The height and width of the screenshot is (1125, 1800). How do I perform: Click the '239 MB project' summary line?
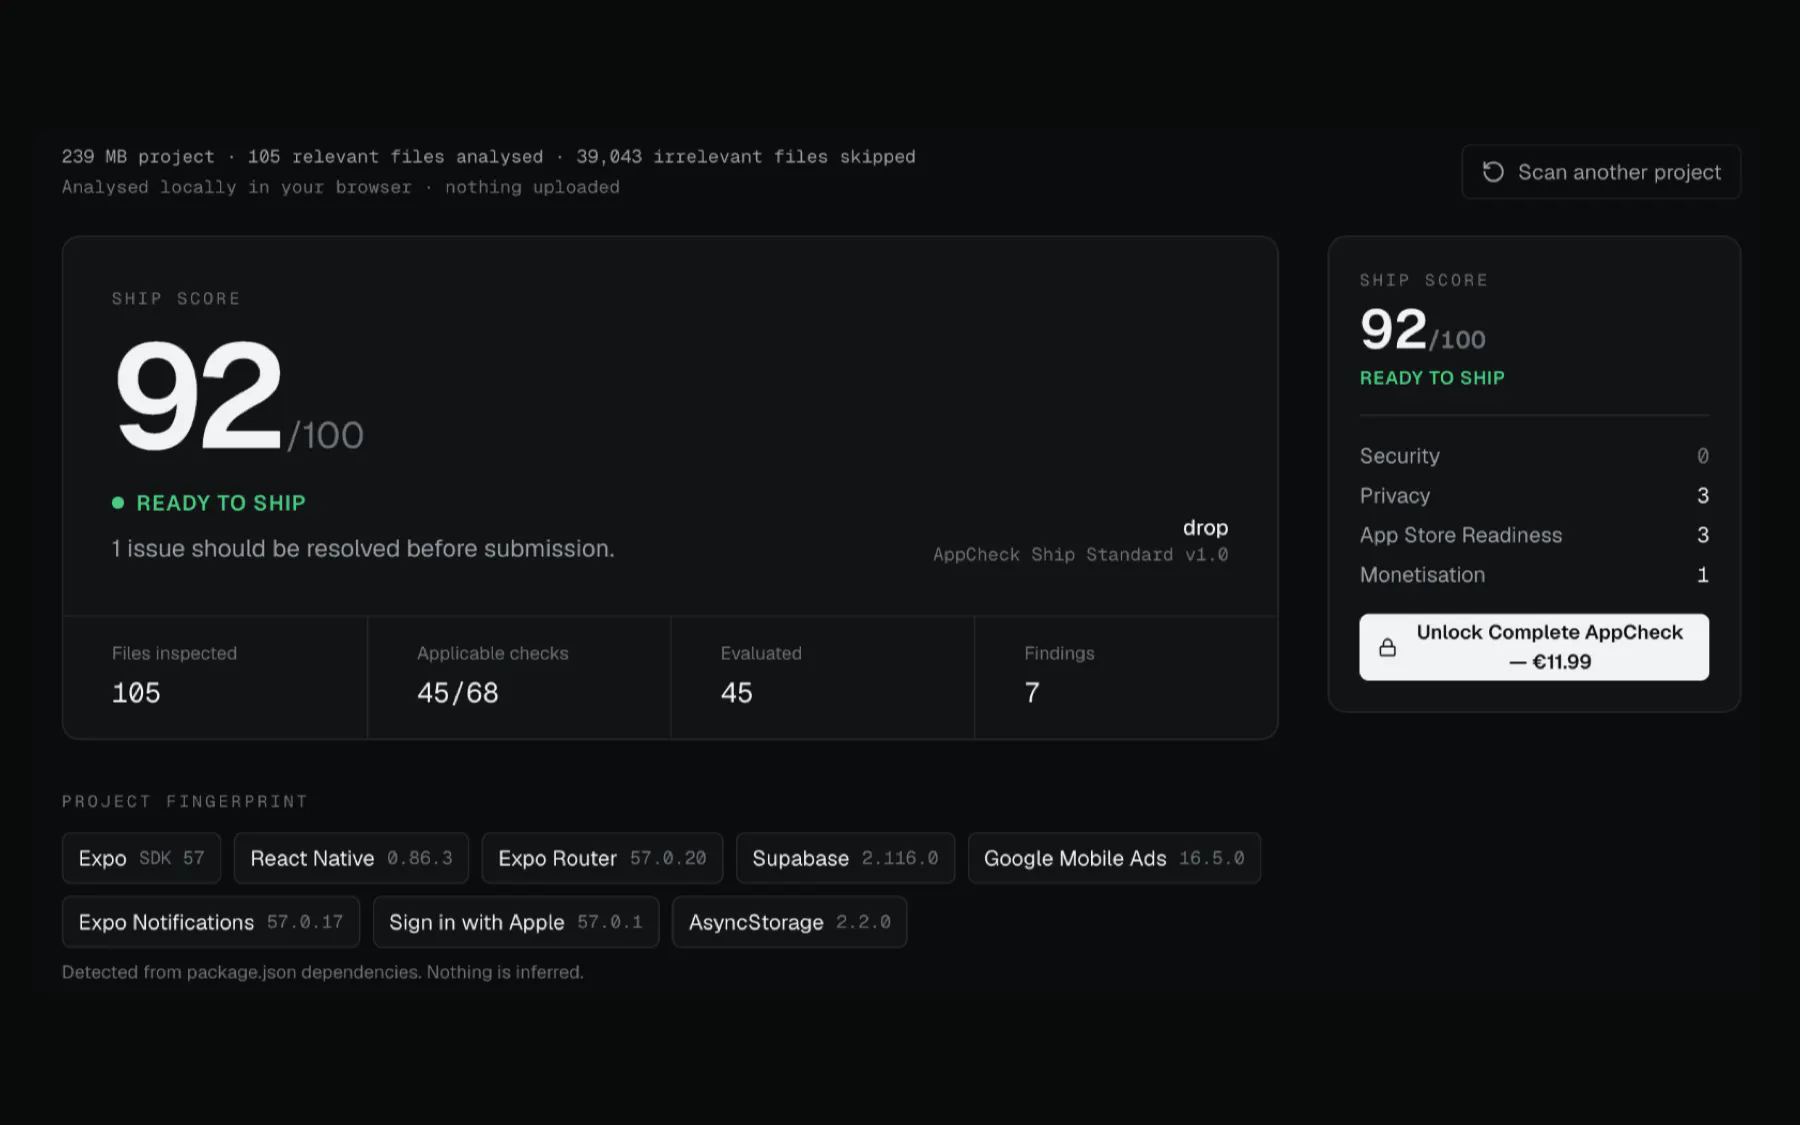(x=489, y=157)
